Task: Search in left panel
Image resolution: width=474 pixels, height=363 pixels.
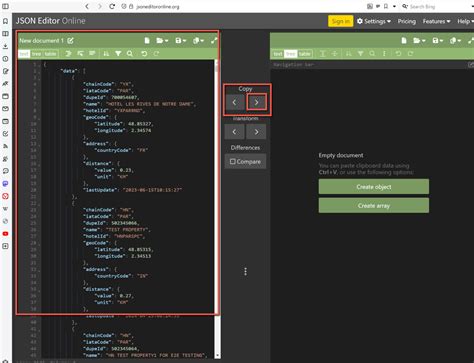Action: [x=130, y=54]
